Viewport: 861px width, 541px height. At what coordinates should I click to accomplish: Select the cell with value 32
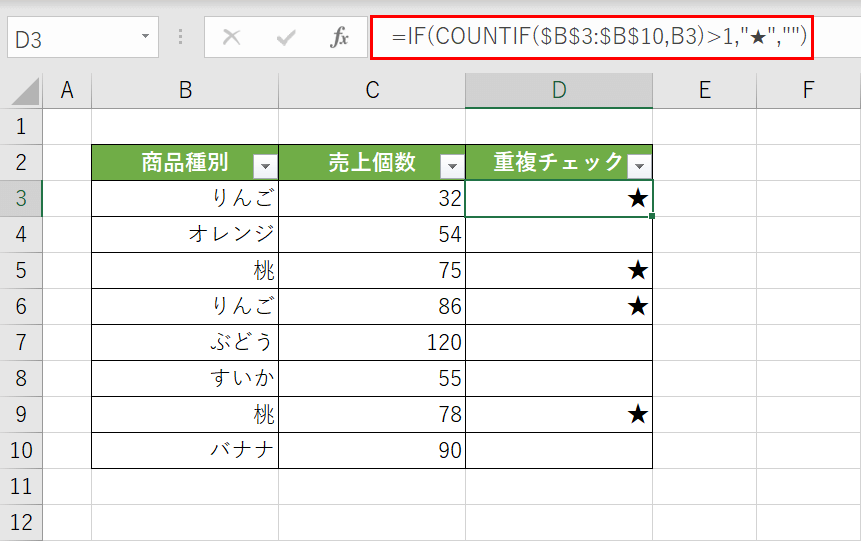coord(372,198)
